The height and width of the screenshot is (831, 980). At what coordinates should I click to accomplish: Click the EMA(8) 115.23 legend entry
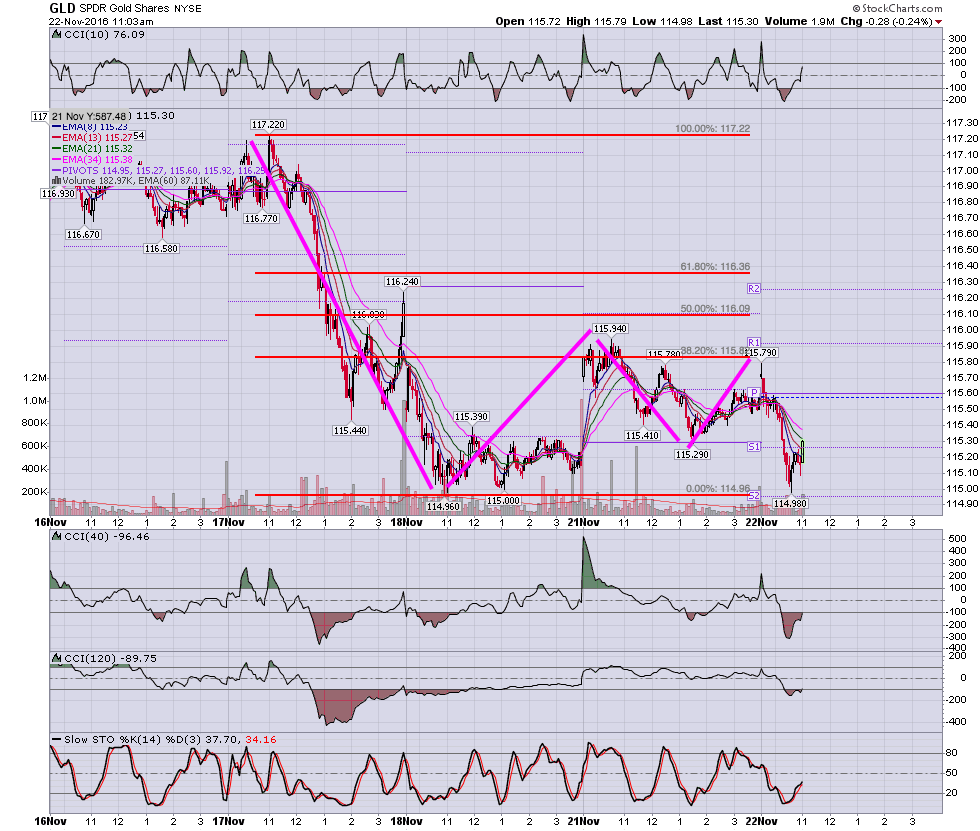[90, 127]
